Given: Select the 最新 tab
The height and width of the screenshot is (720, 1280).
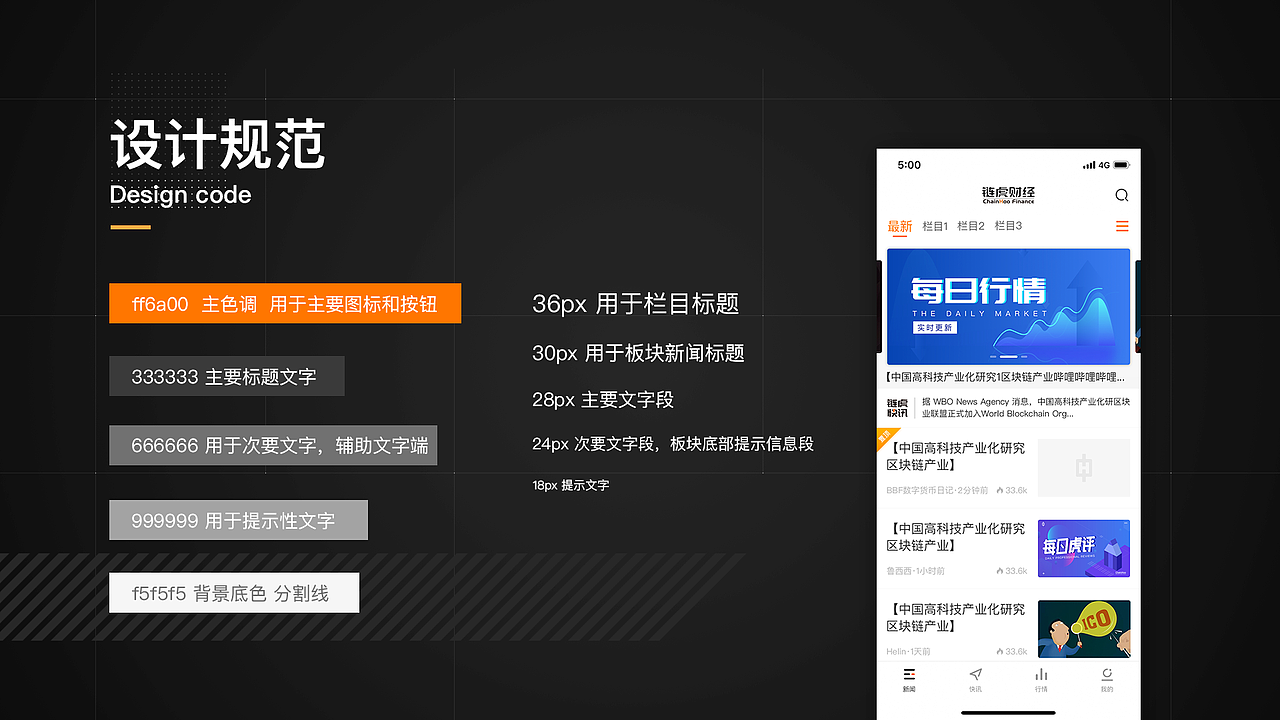Looking at the screenshot, I should coord(900,226).
